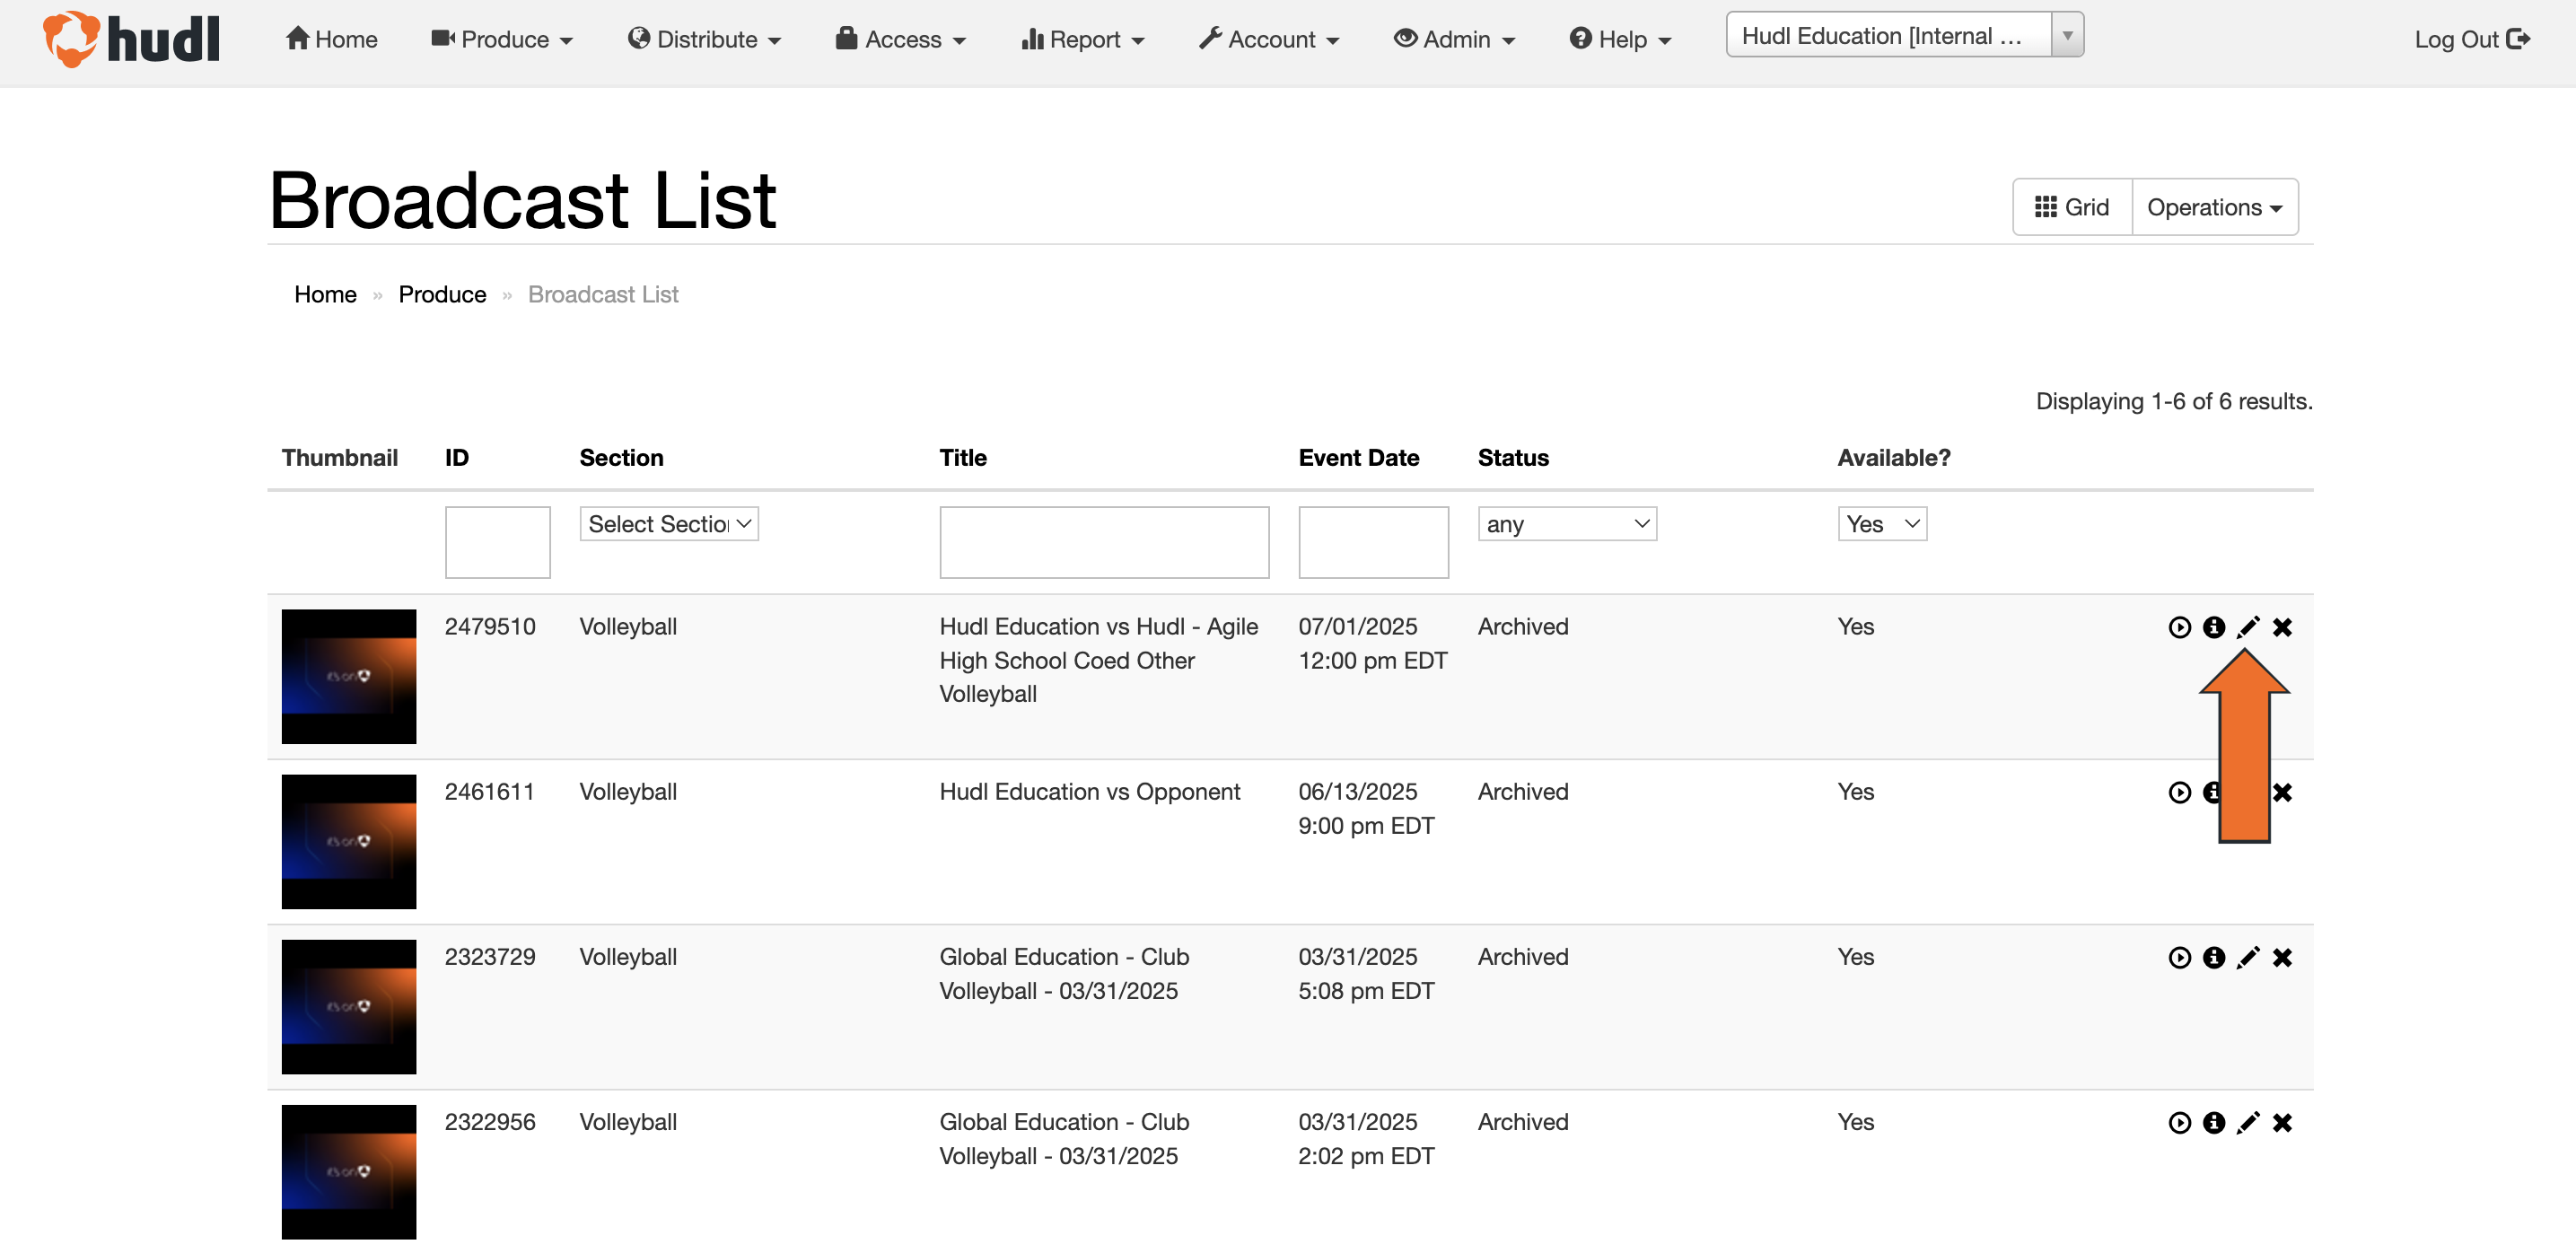Open the Produce menu
The height and width of the screenshot is (1253, 2576).
click(x=502, y=39)
